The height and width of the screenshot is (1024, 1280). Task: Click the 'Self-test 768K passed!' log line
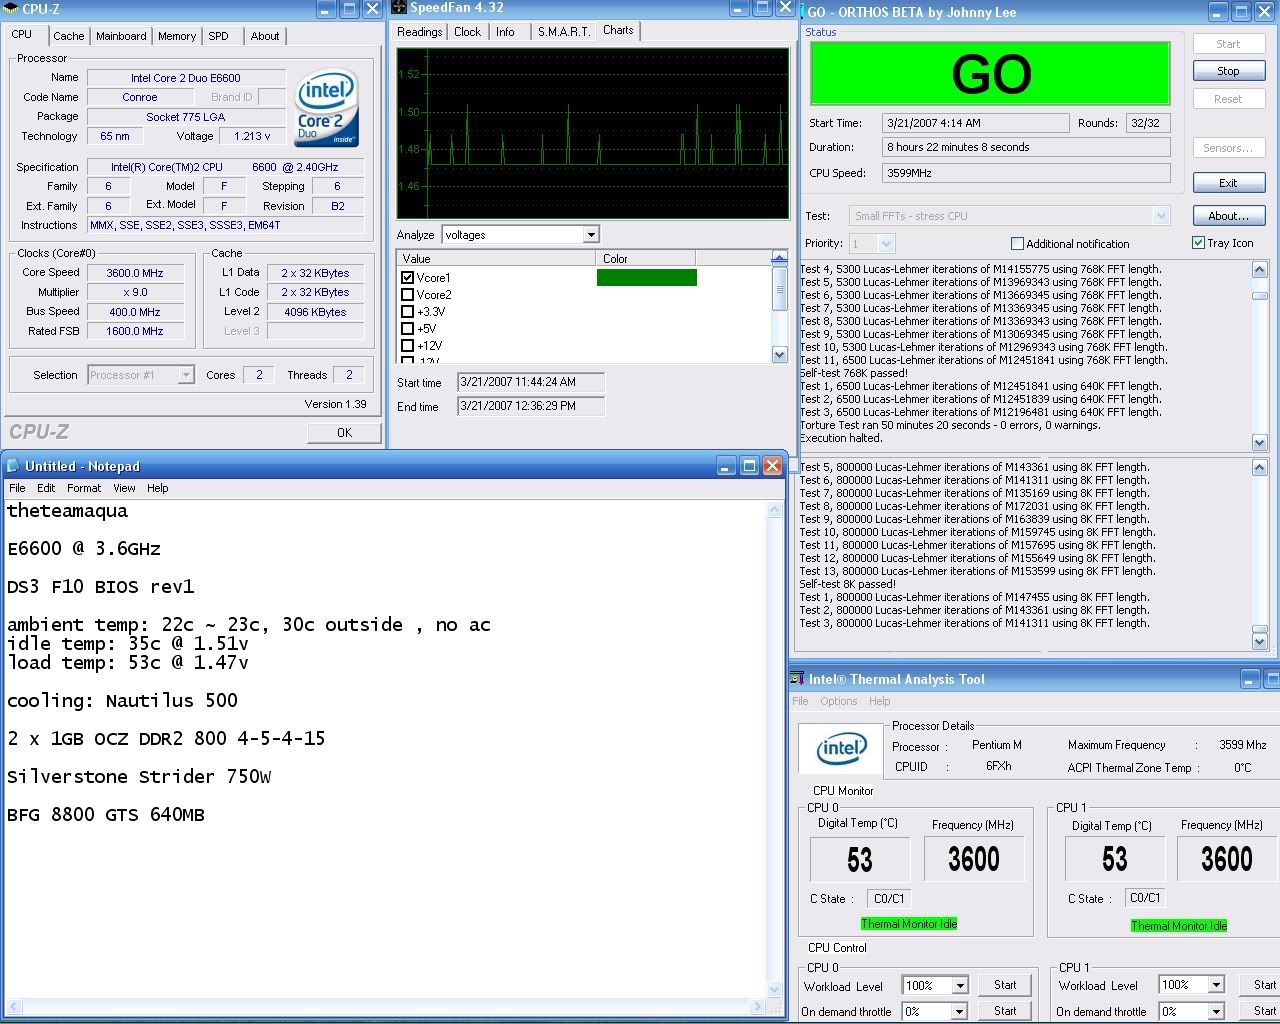[854, 373]
